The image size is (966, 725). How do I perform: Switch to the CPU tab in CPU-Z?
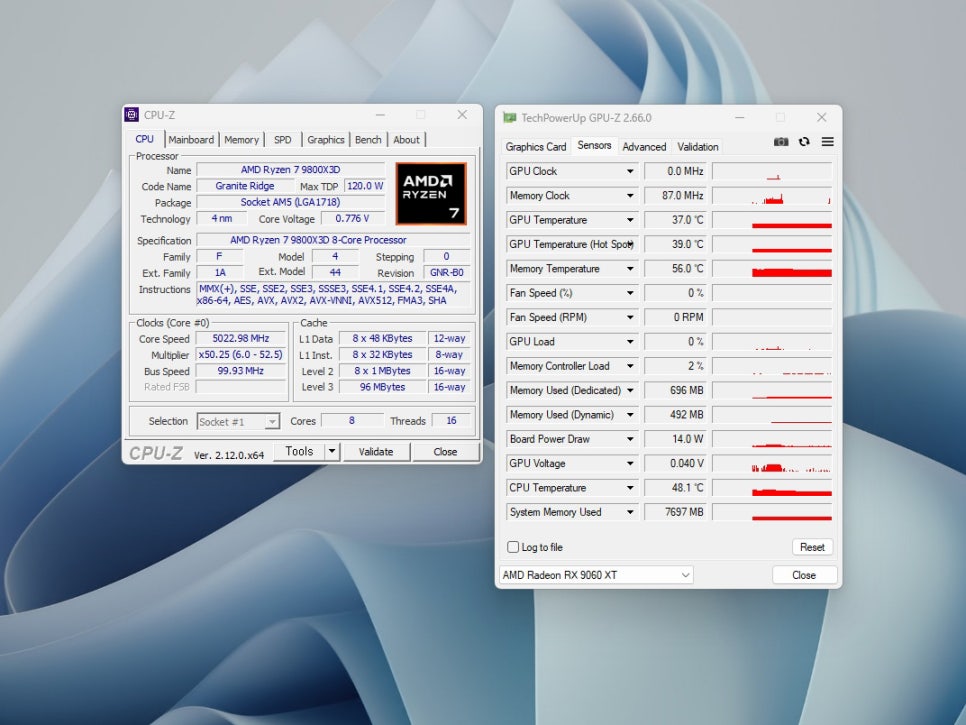[x=145, y=139]
